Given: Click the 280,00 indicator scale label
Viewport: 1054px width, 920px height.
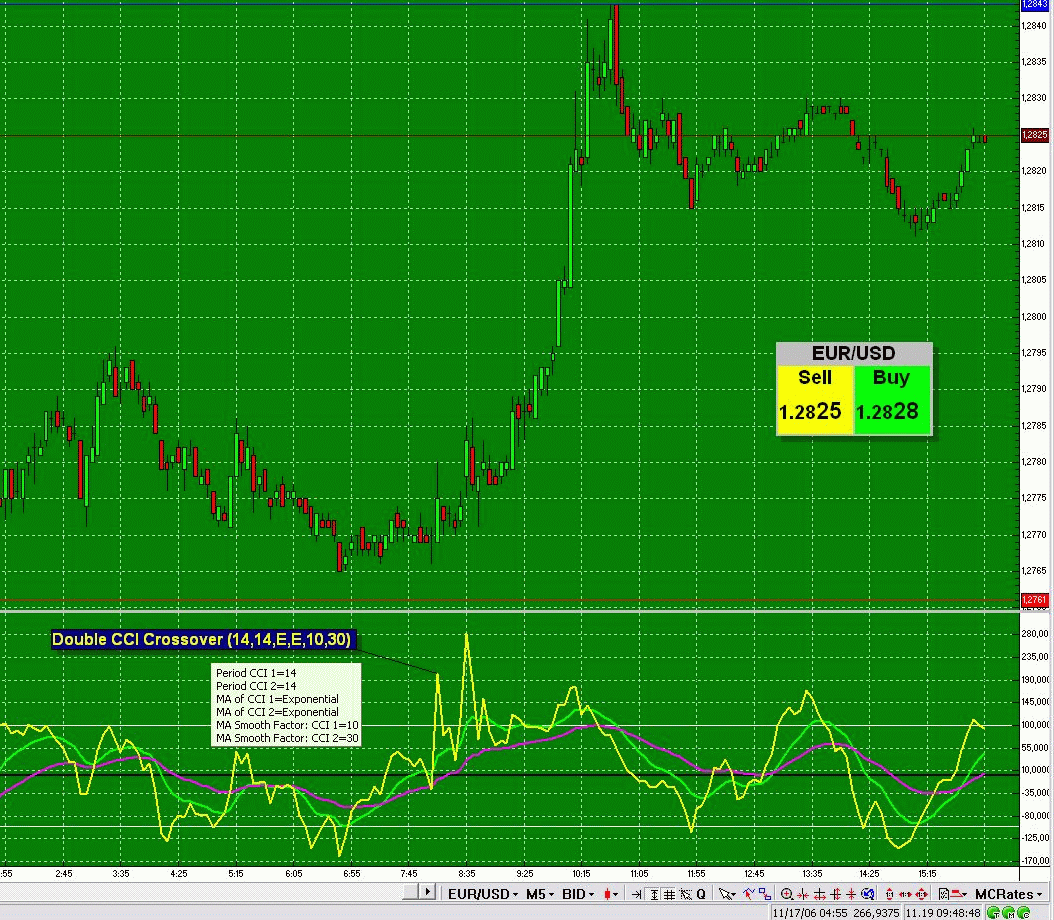Looking at the screenshot, I should click(1035, 634).
